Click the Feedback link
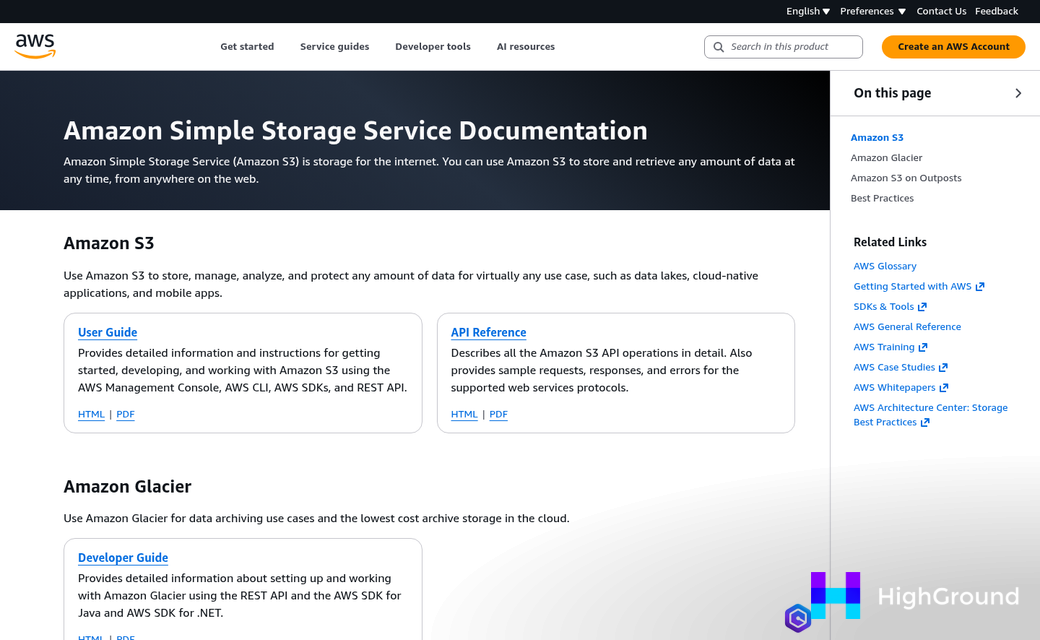1040x640 pixels. (x=996, y=11)
